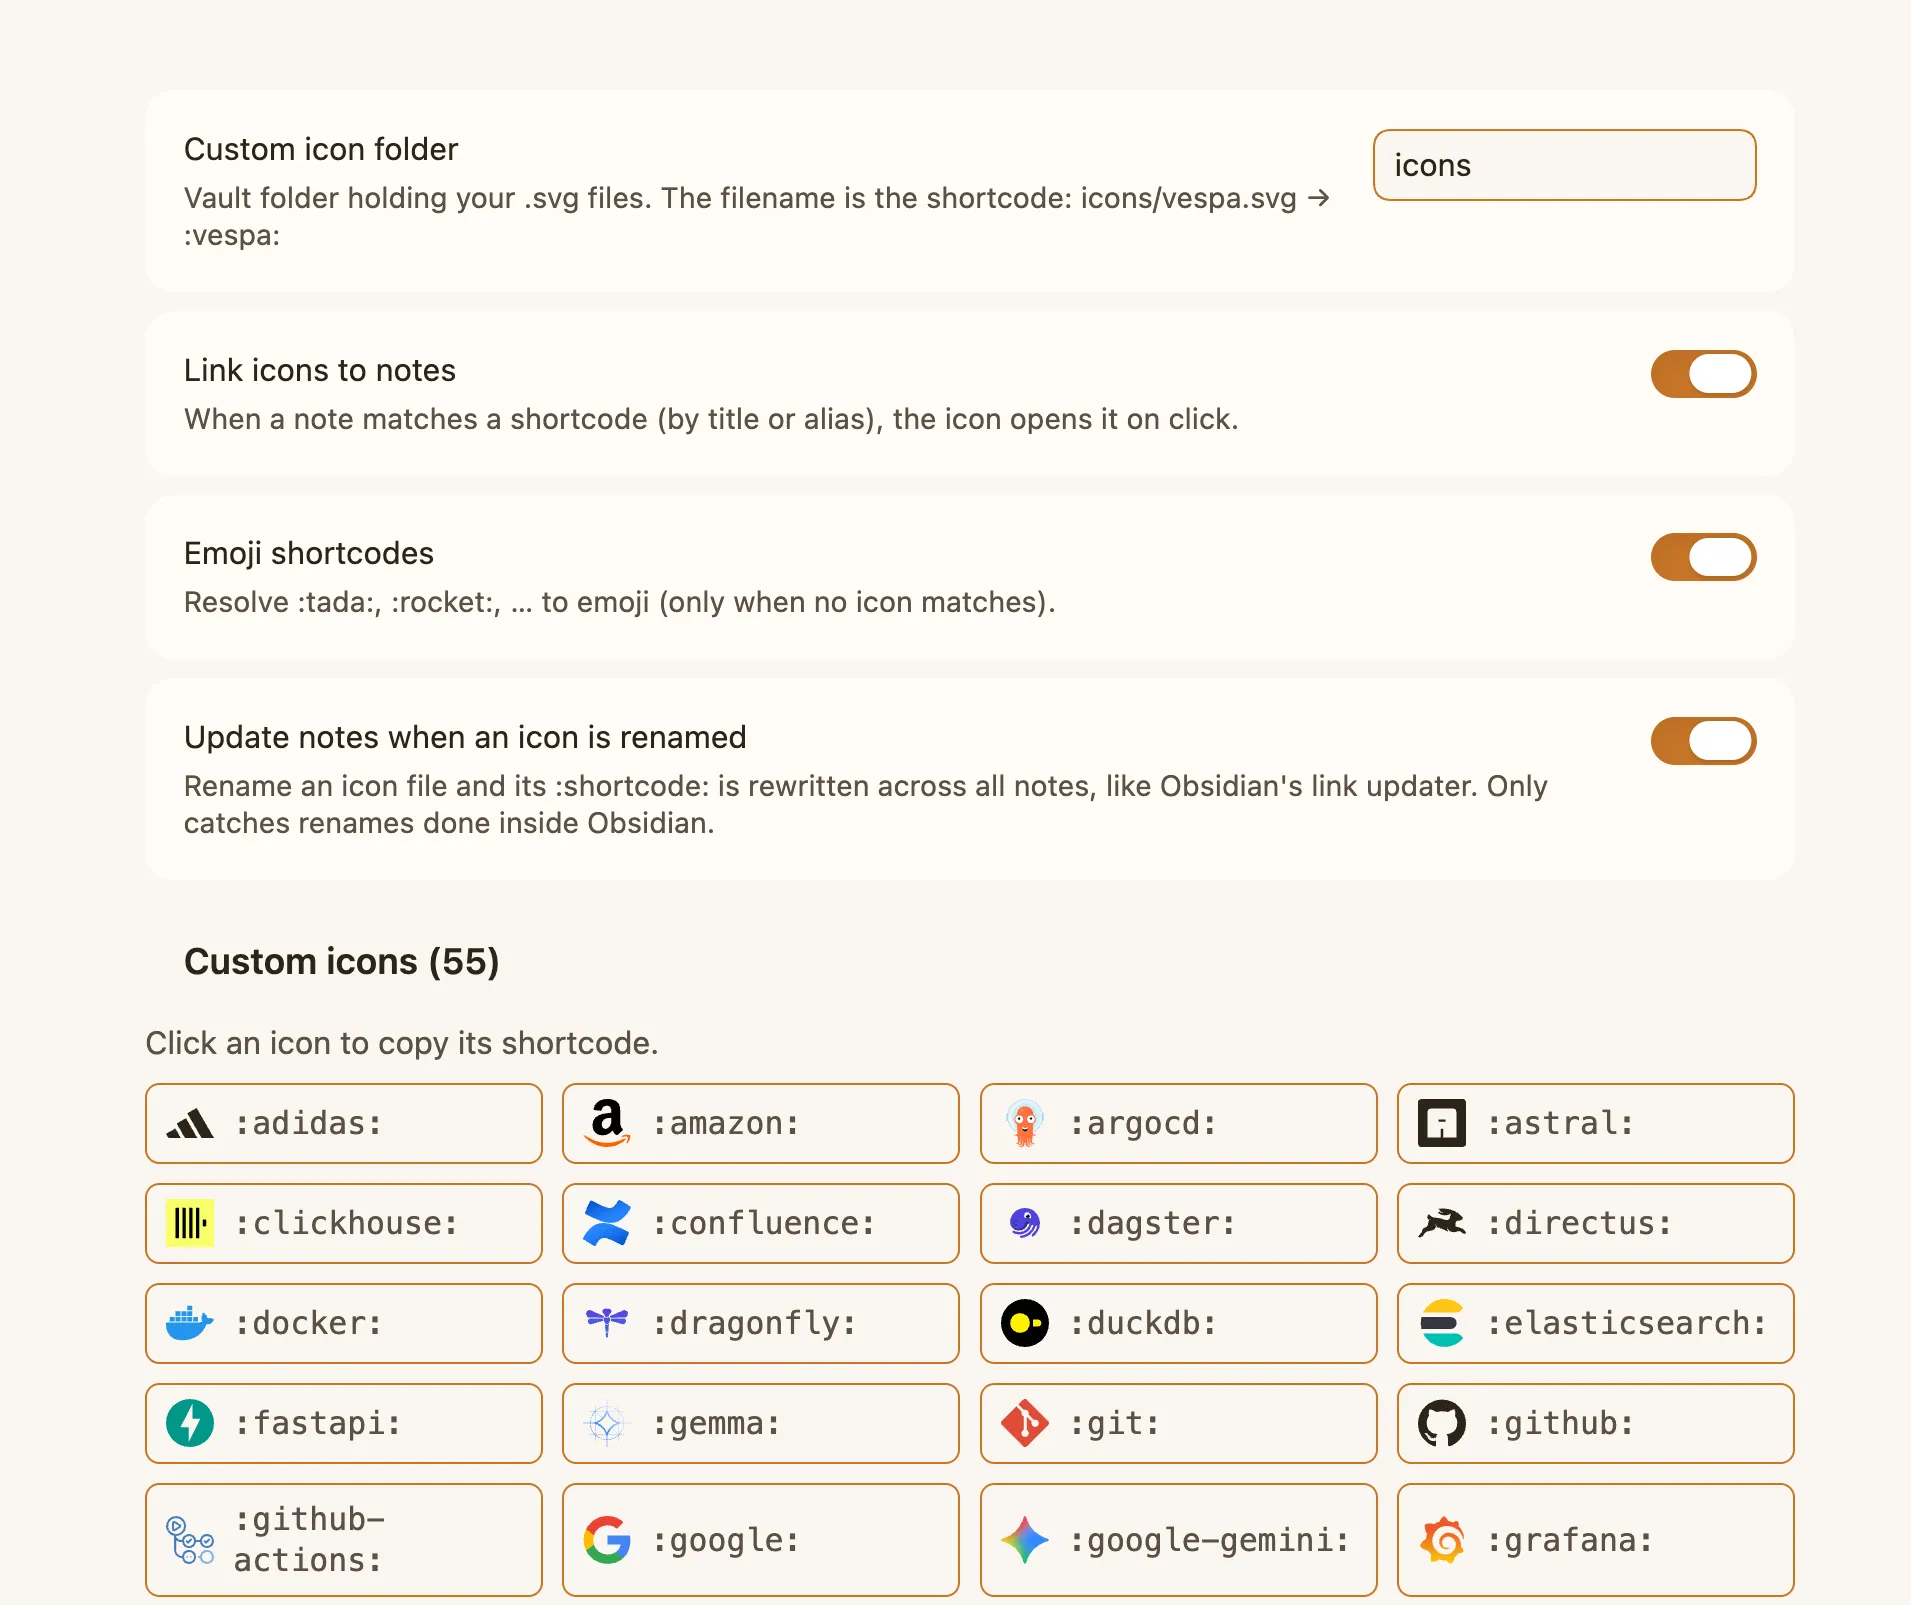
Task: Click the amazon logo icon
Action: 607,1123
